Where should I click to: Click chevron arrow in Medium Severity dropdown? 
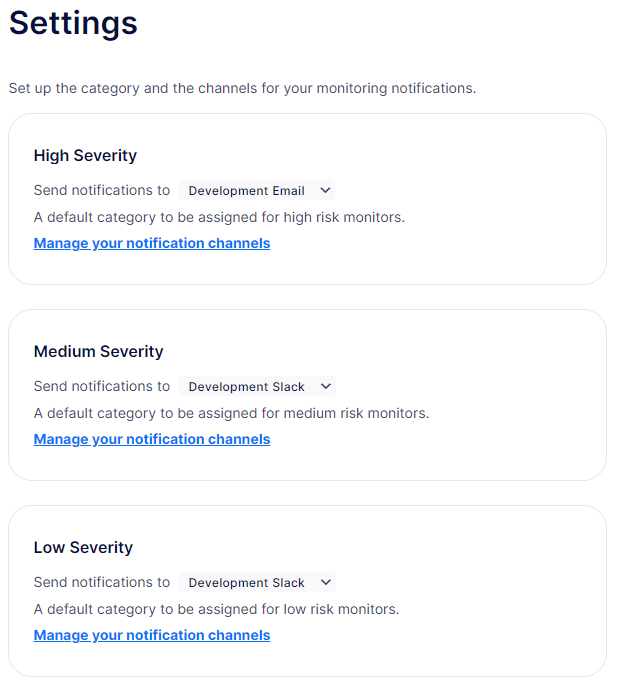pos(325,387)
